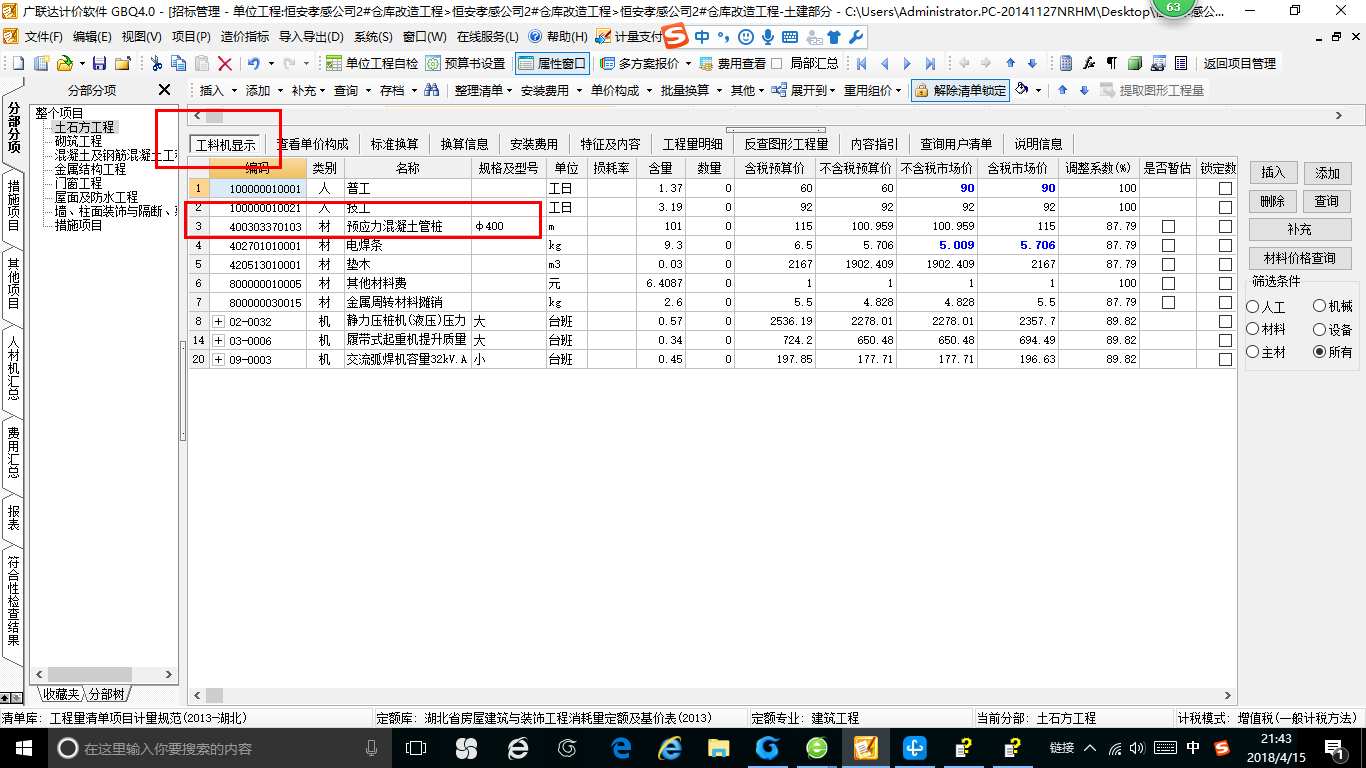Select the 人工 filter radio button

pyautogui.click(x=1253, y=308)
